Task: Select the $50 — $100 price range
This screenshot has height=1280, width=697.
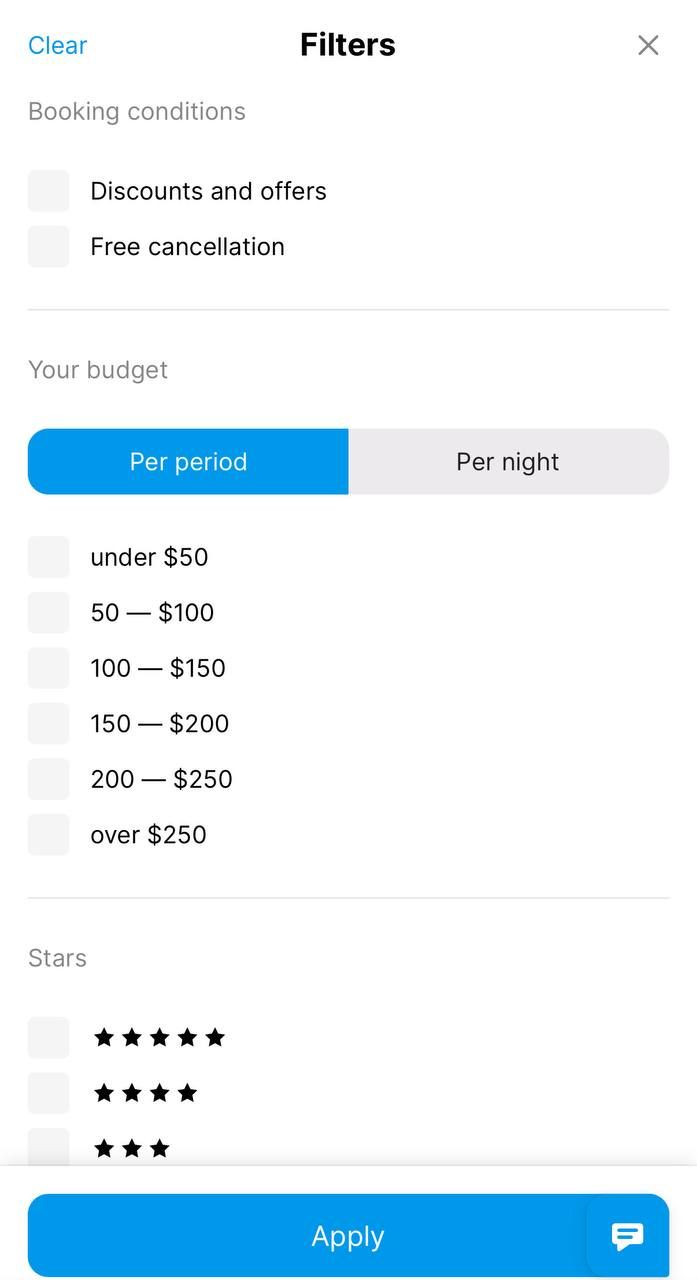Action: pyautogui.click(x=48, y=612)
